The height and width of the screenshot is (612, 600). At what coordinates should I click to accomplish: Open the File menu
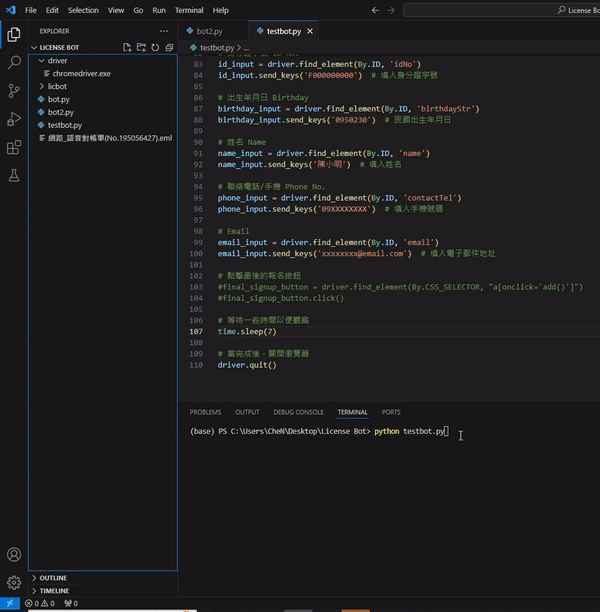point(31,10)
